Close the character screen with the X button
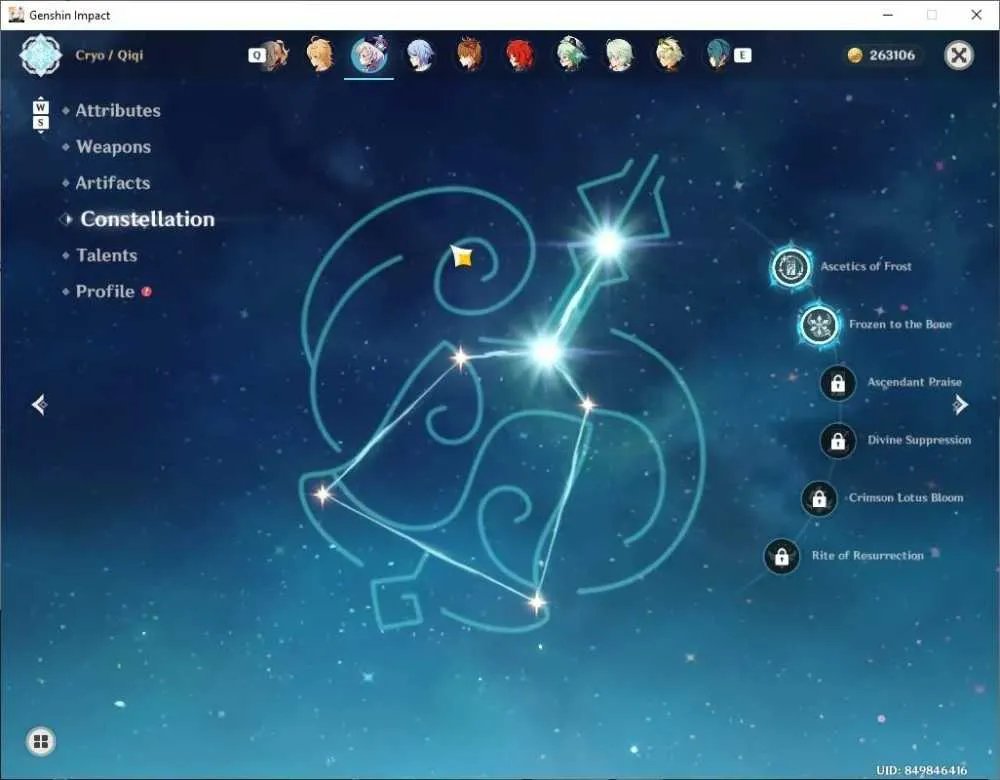The height and width of the screenshot is (780, 1000). tap(959, 55)
